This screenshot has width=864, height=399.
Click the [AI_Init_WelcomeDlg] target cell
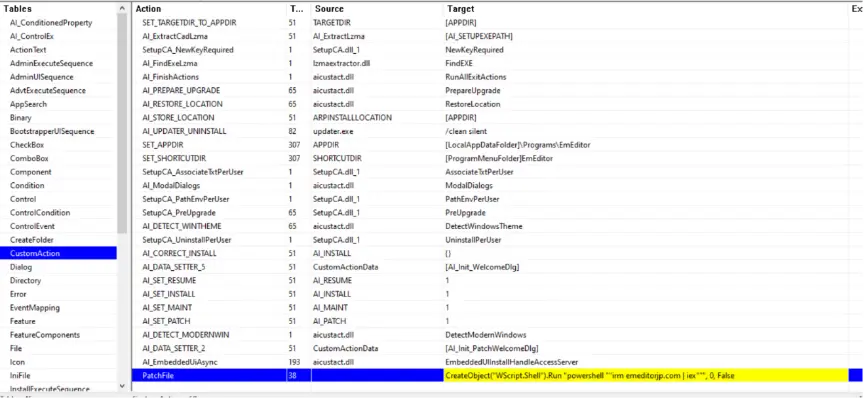click(x=482, y=267)
